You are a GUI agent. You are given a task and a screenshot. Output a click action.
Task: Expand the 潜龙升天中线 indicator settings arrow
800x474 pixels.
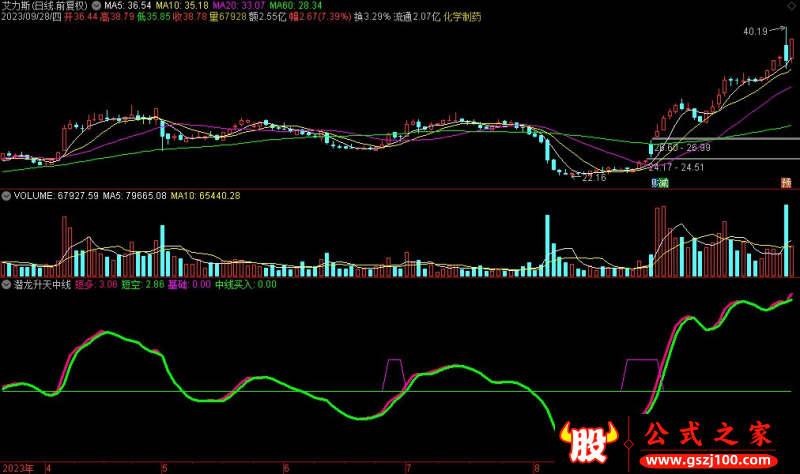coord(6,284)
